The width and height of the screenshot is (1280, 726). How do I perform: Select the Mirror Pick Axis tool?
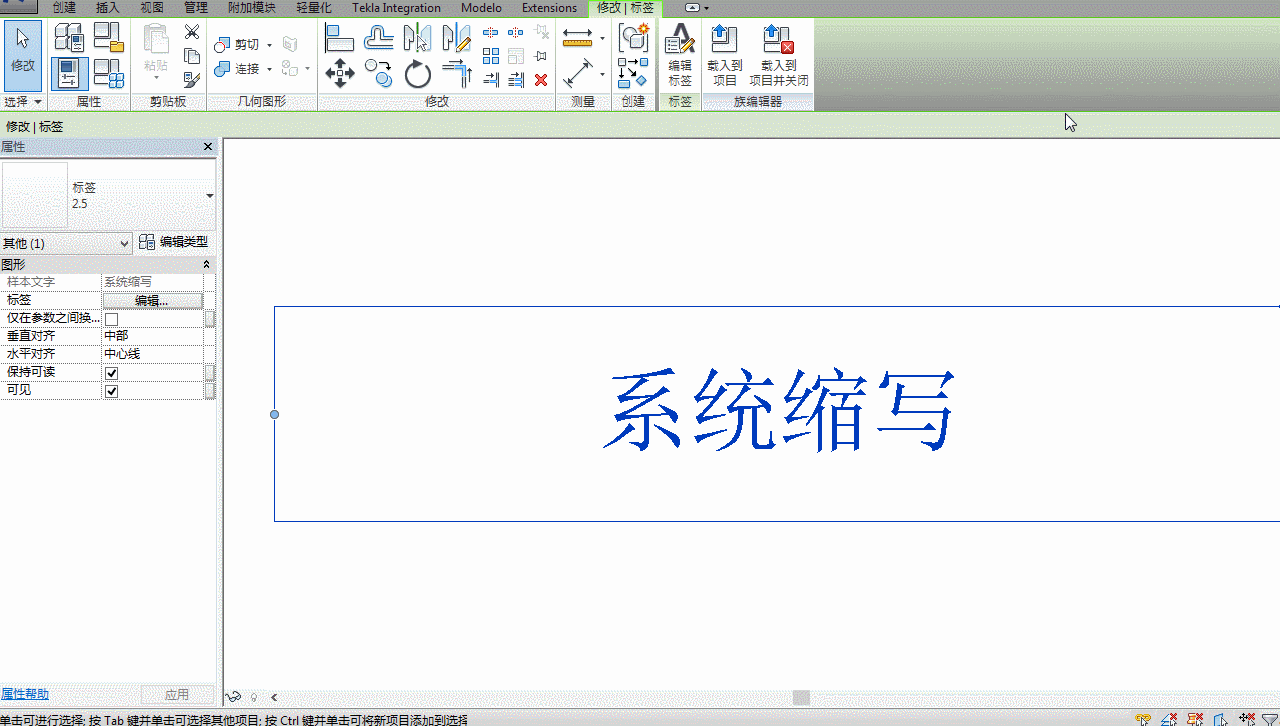pyautogui.click(x=417, y=38)
